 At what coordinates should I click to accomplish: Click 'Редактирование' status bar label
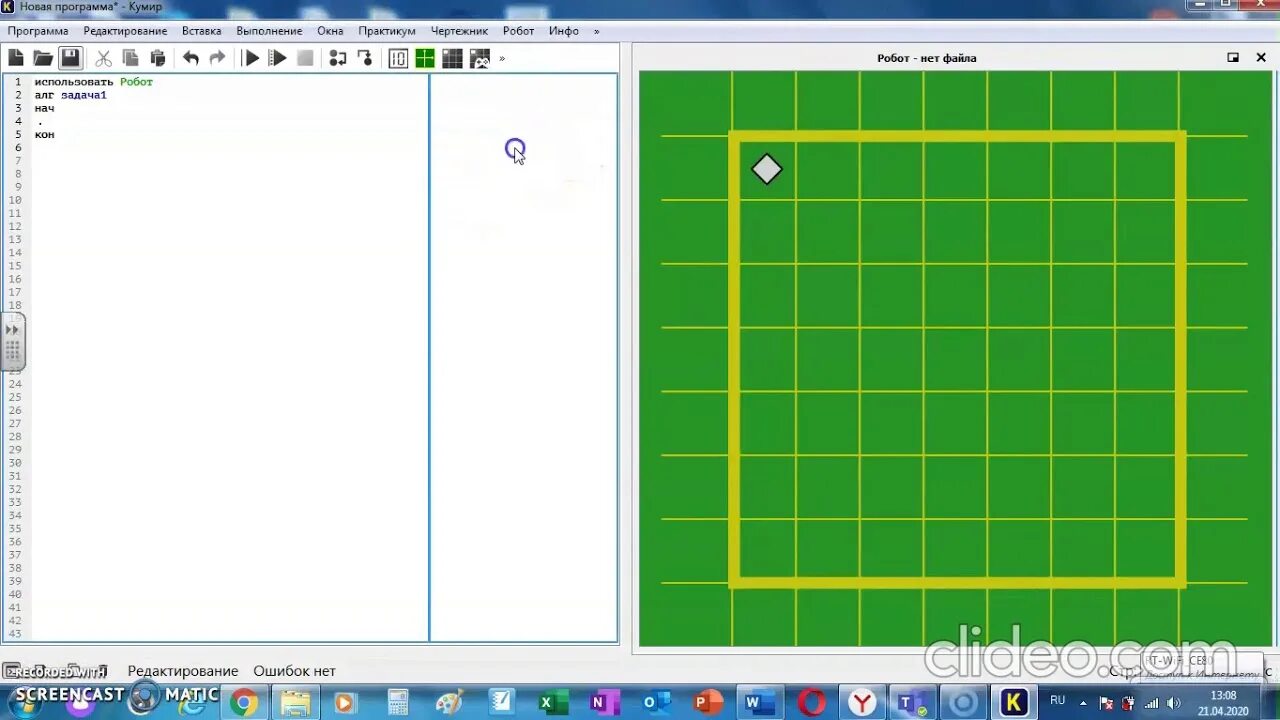pos(183,671)
